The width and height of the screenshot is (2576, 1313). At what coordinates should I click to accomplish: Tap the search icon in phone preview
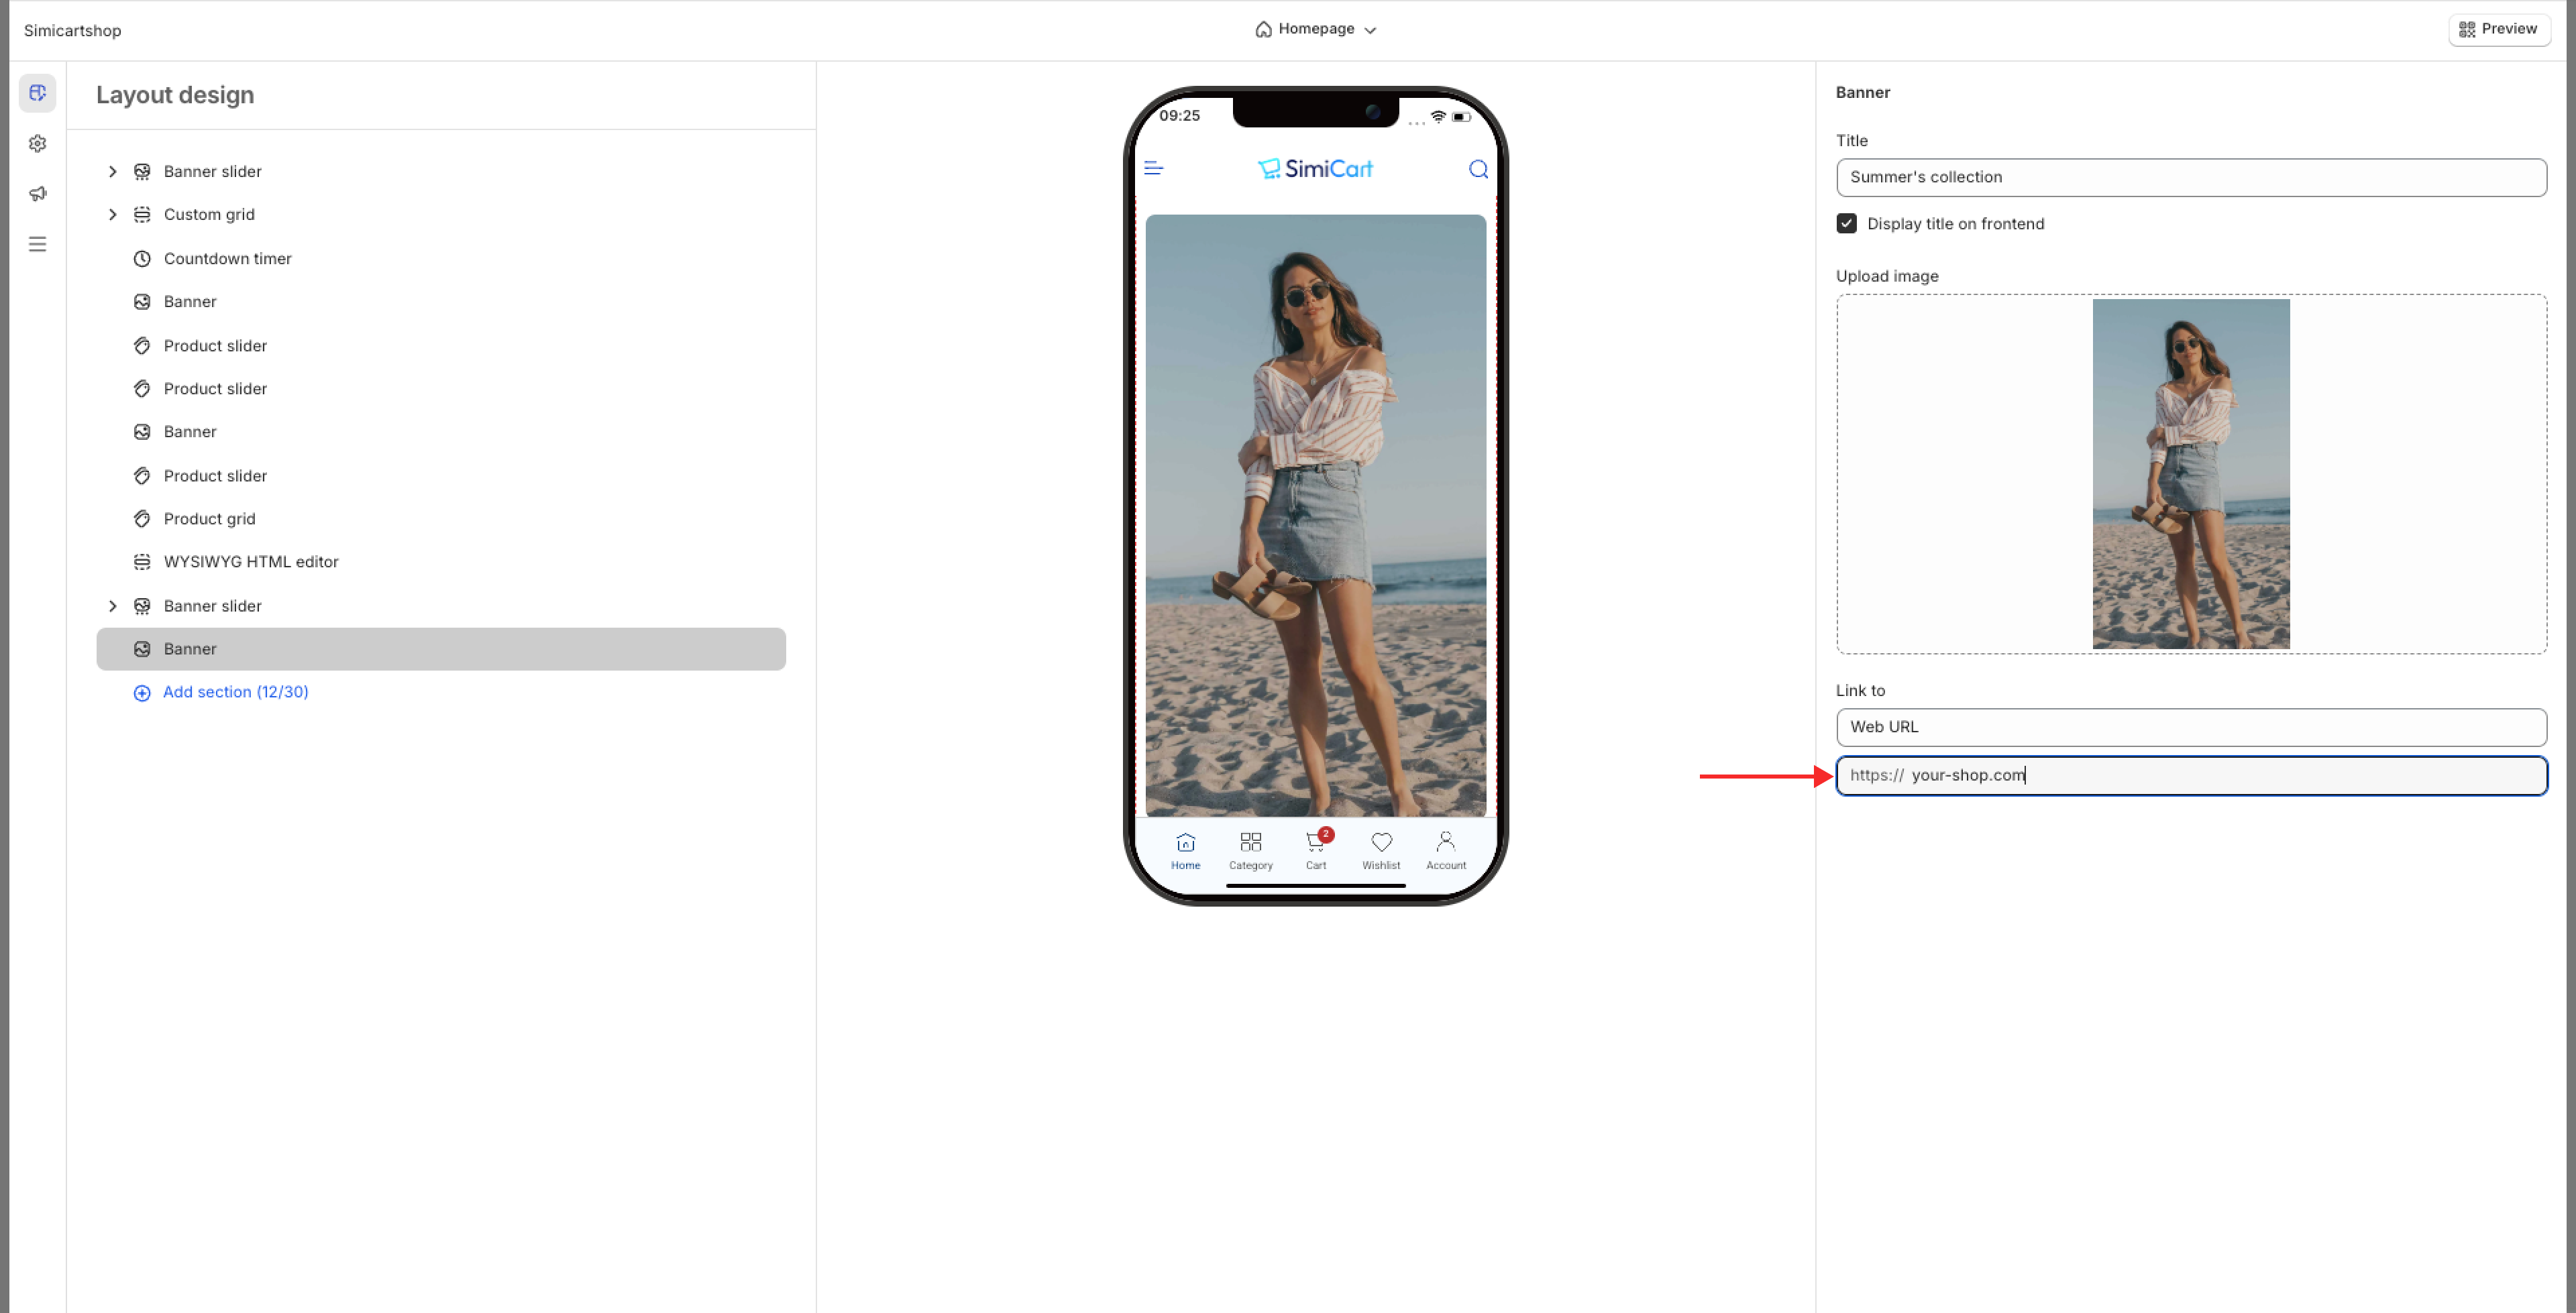click(x=1478, y=169)
